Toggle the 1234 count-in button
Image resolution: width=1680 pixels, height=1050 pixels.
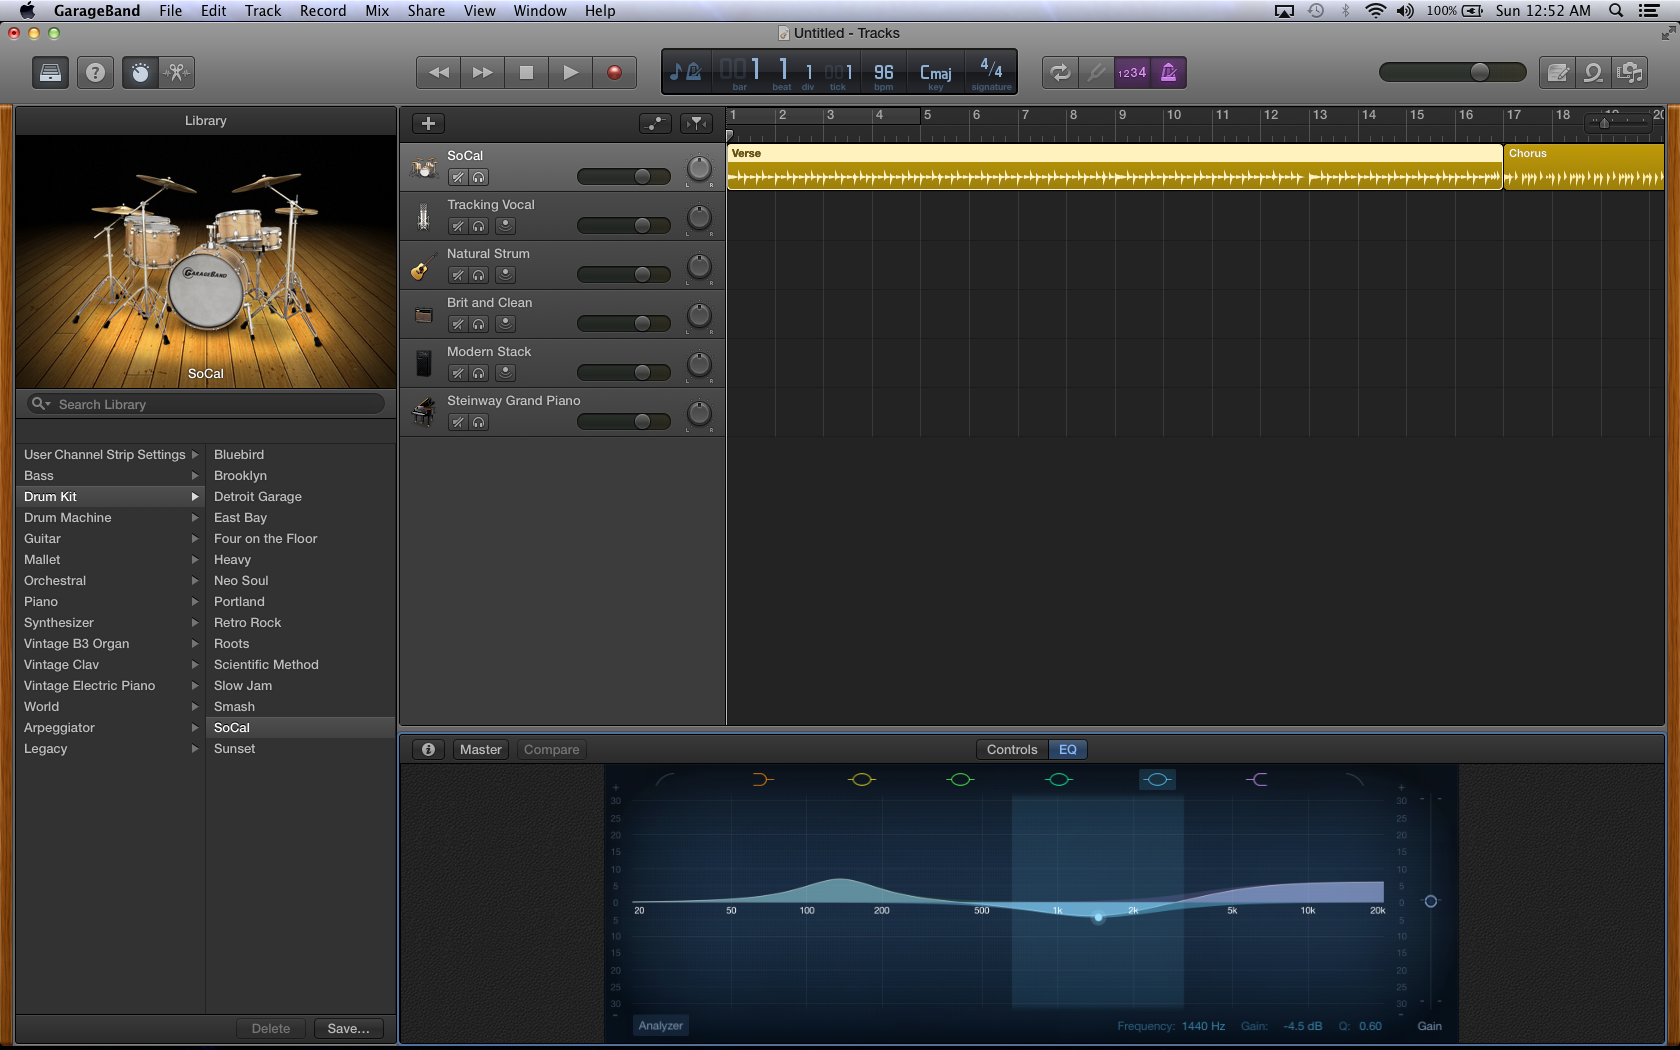click(x=1132, y=72)
